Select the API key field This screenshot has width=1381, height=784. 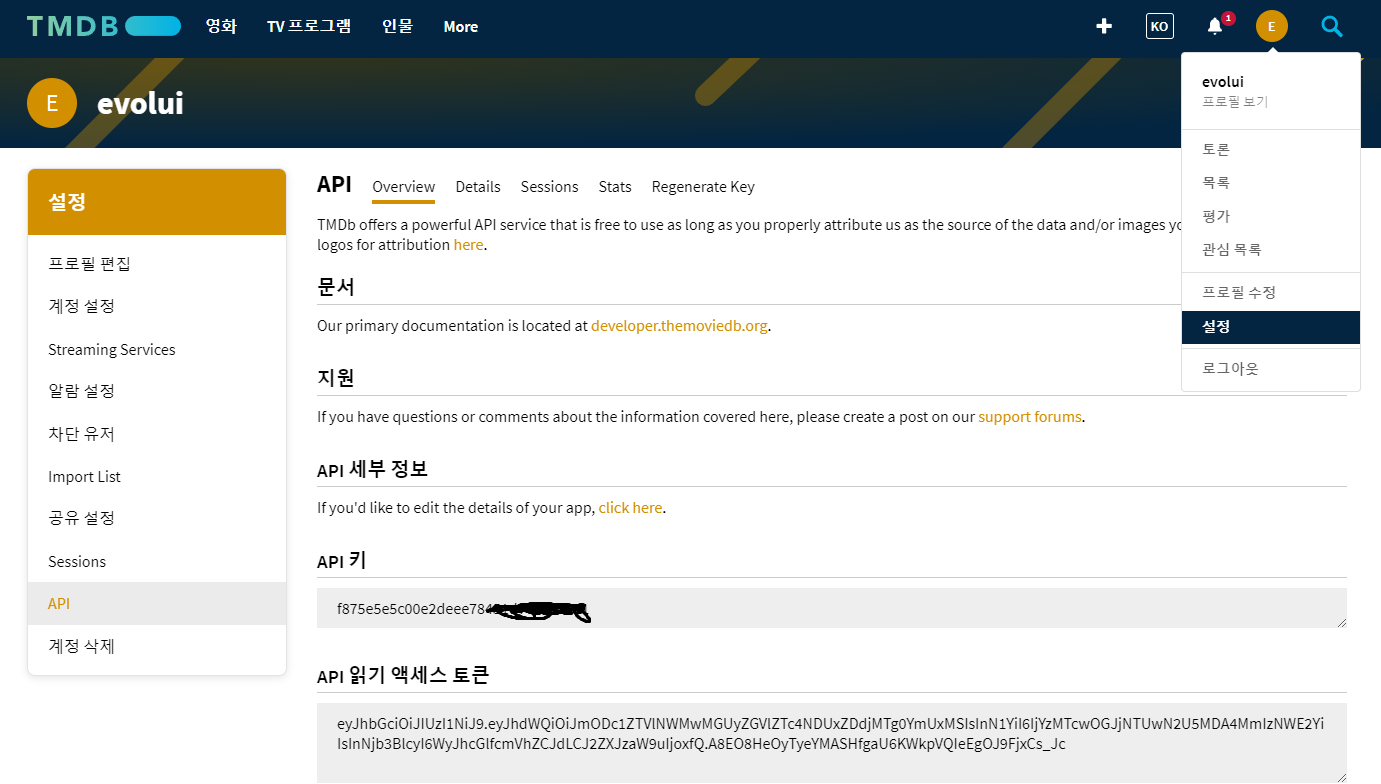[x=832, y=608]
